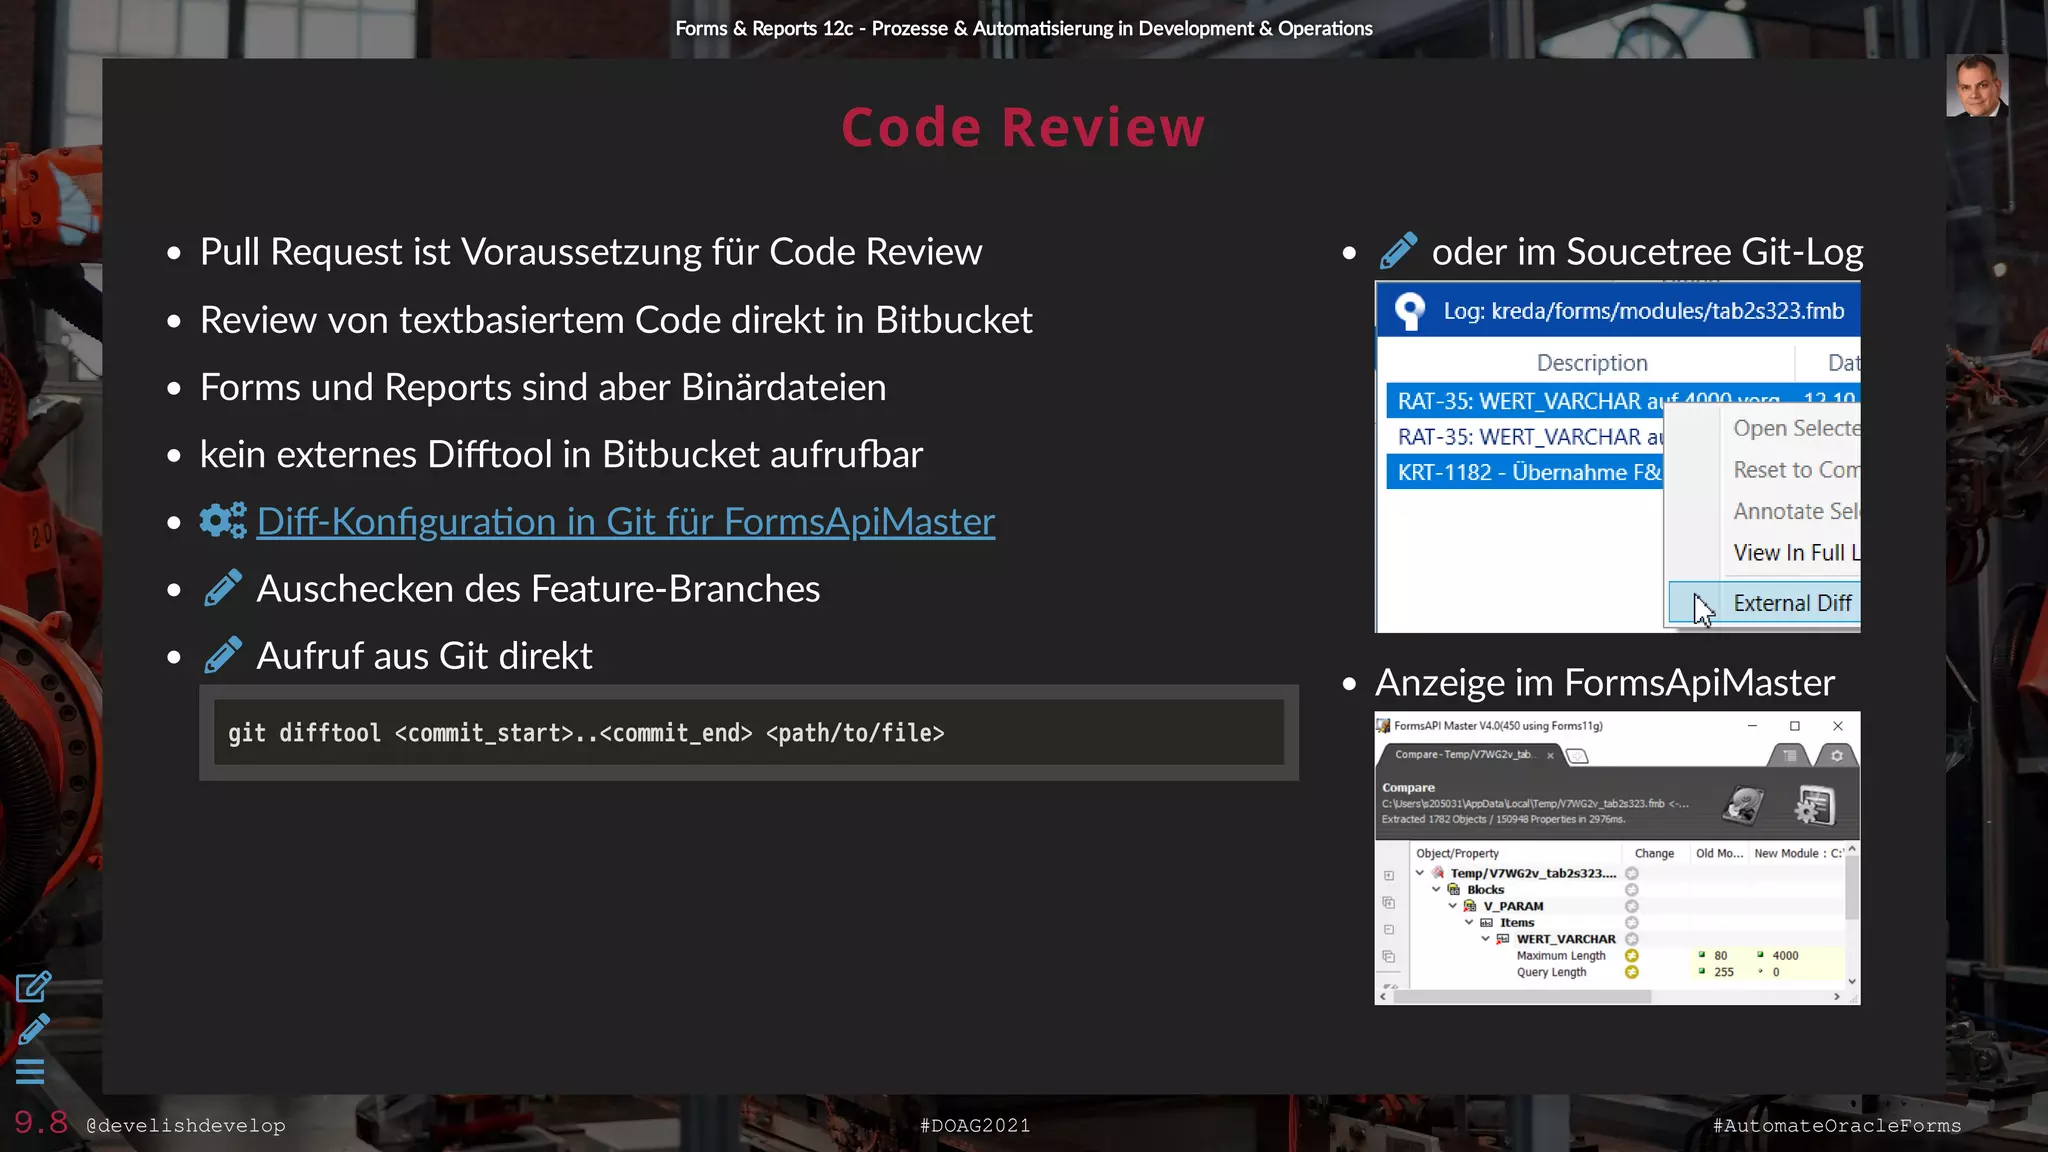Click the Blocks folder icon in the tree
The height and width of the screenshot is (1152, 2048).
[1454, 889]
